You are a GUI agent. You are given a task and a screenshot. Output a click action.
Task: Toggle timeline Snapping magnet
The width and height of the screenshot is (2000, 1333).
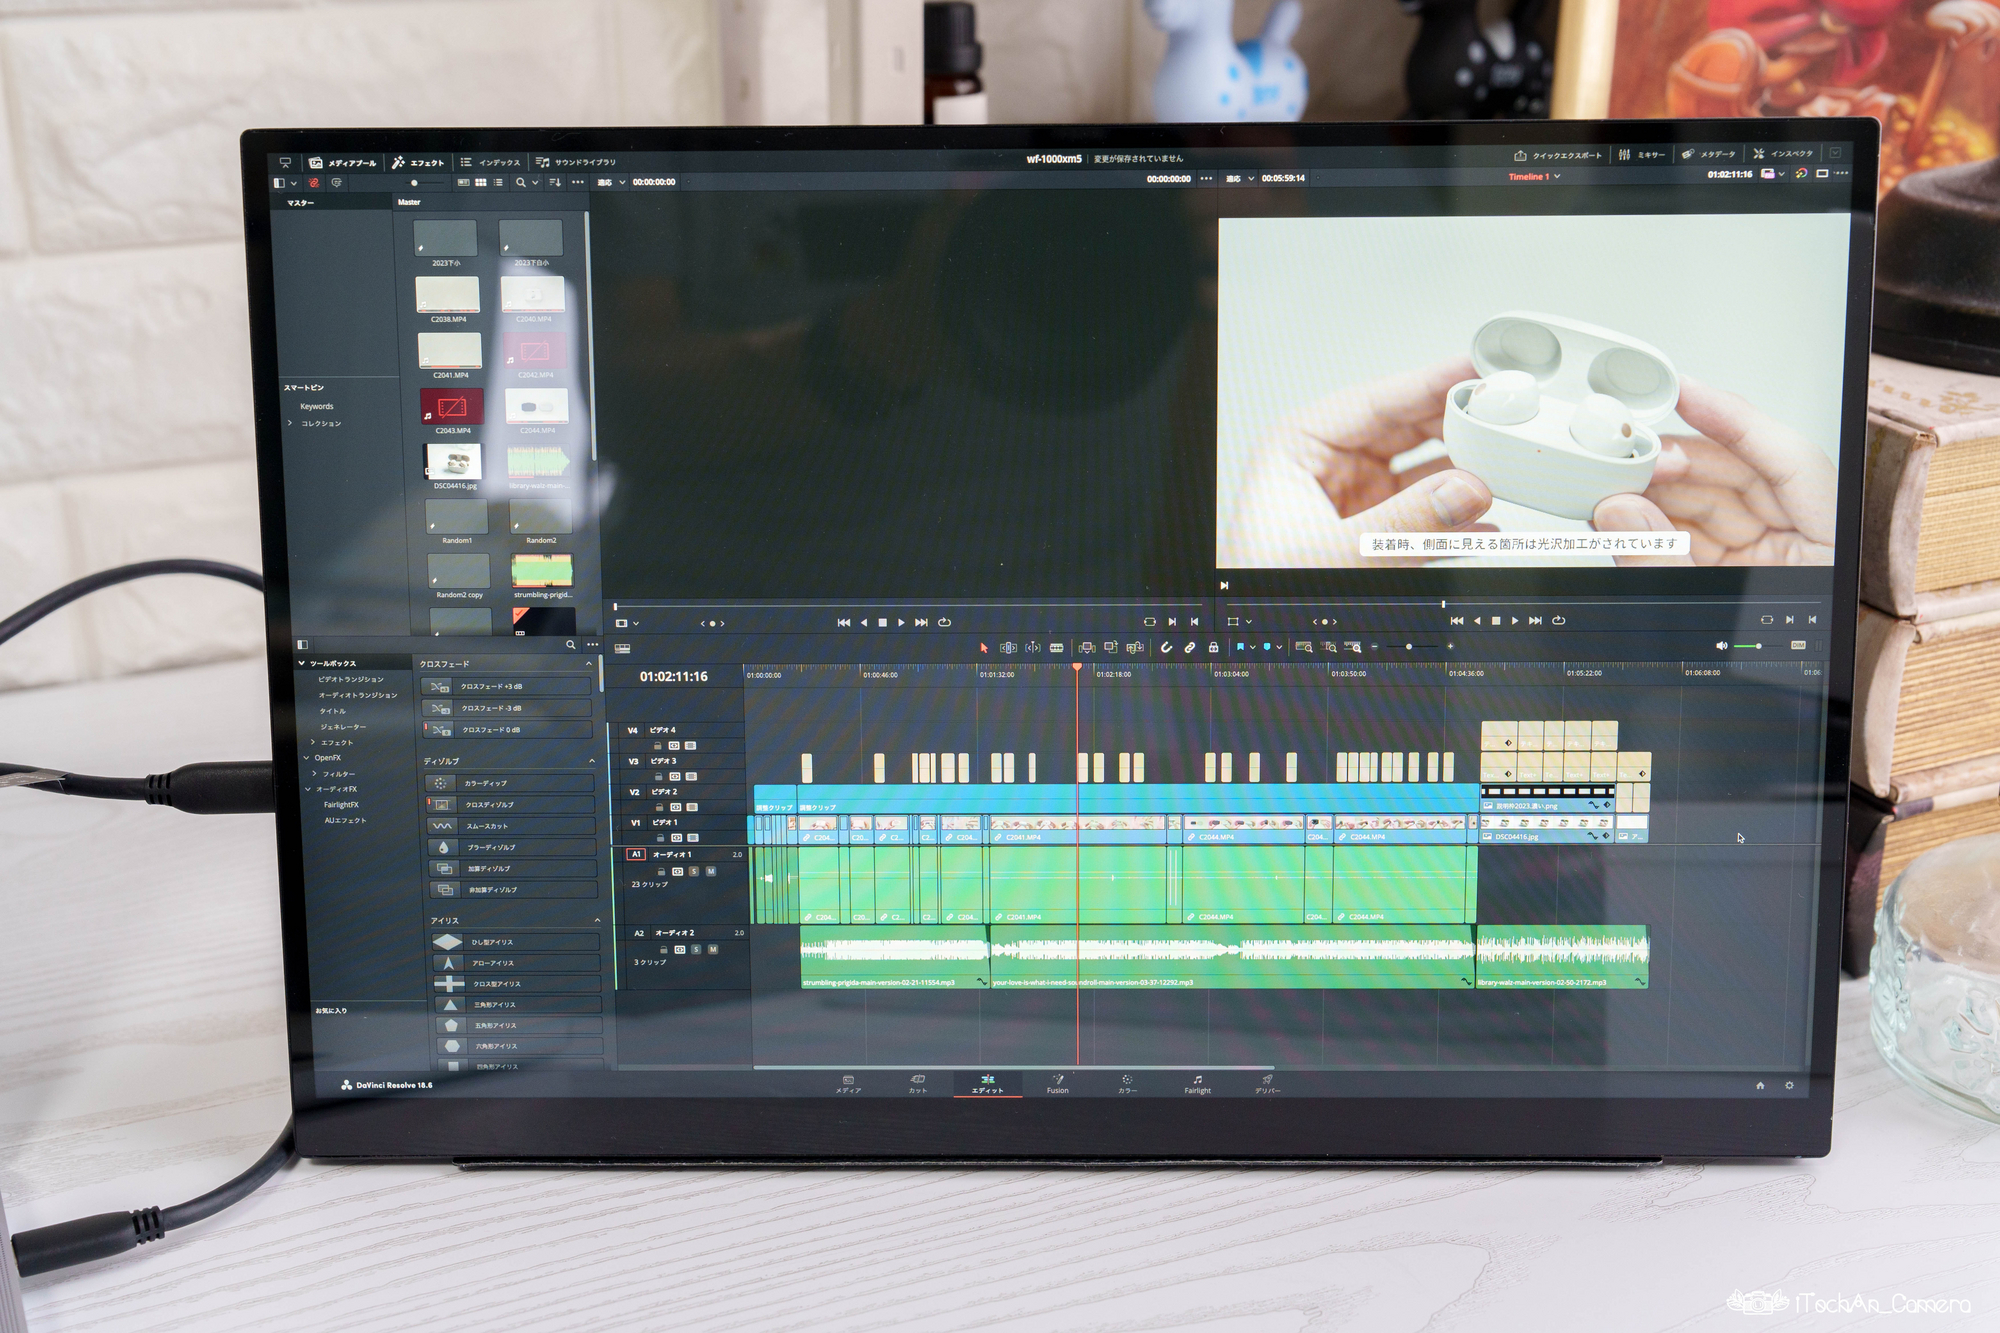[1166, 648]
